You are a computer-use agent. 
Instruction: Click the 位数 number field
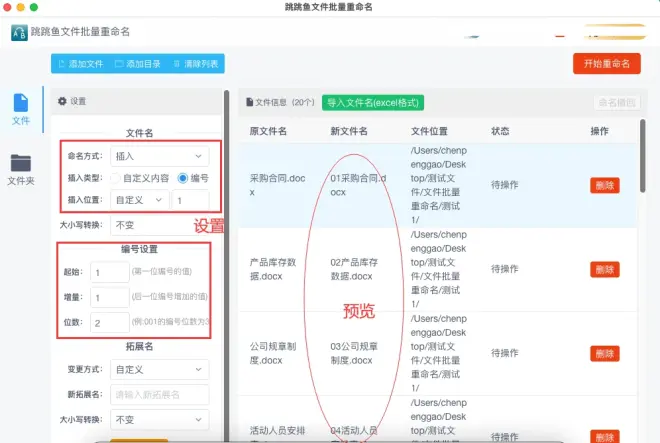tap(110, 323)
